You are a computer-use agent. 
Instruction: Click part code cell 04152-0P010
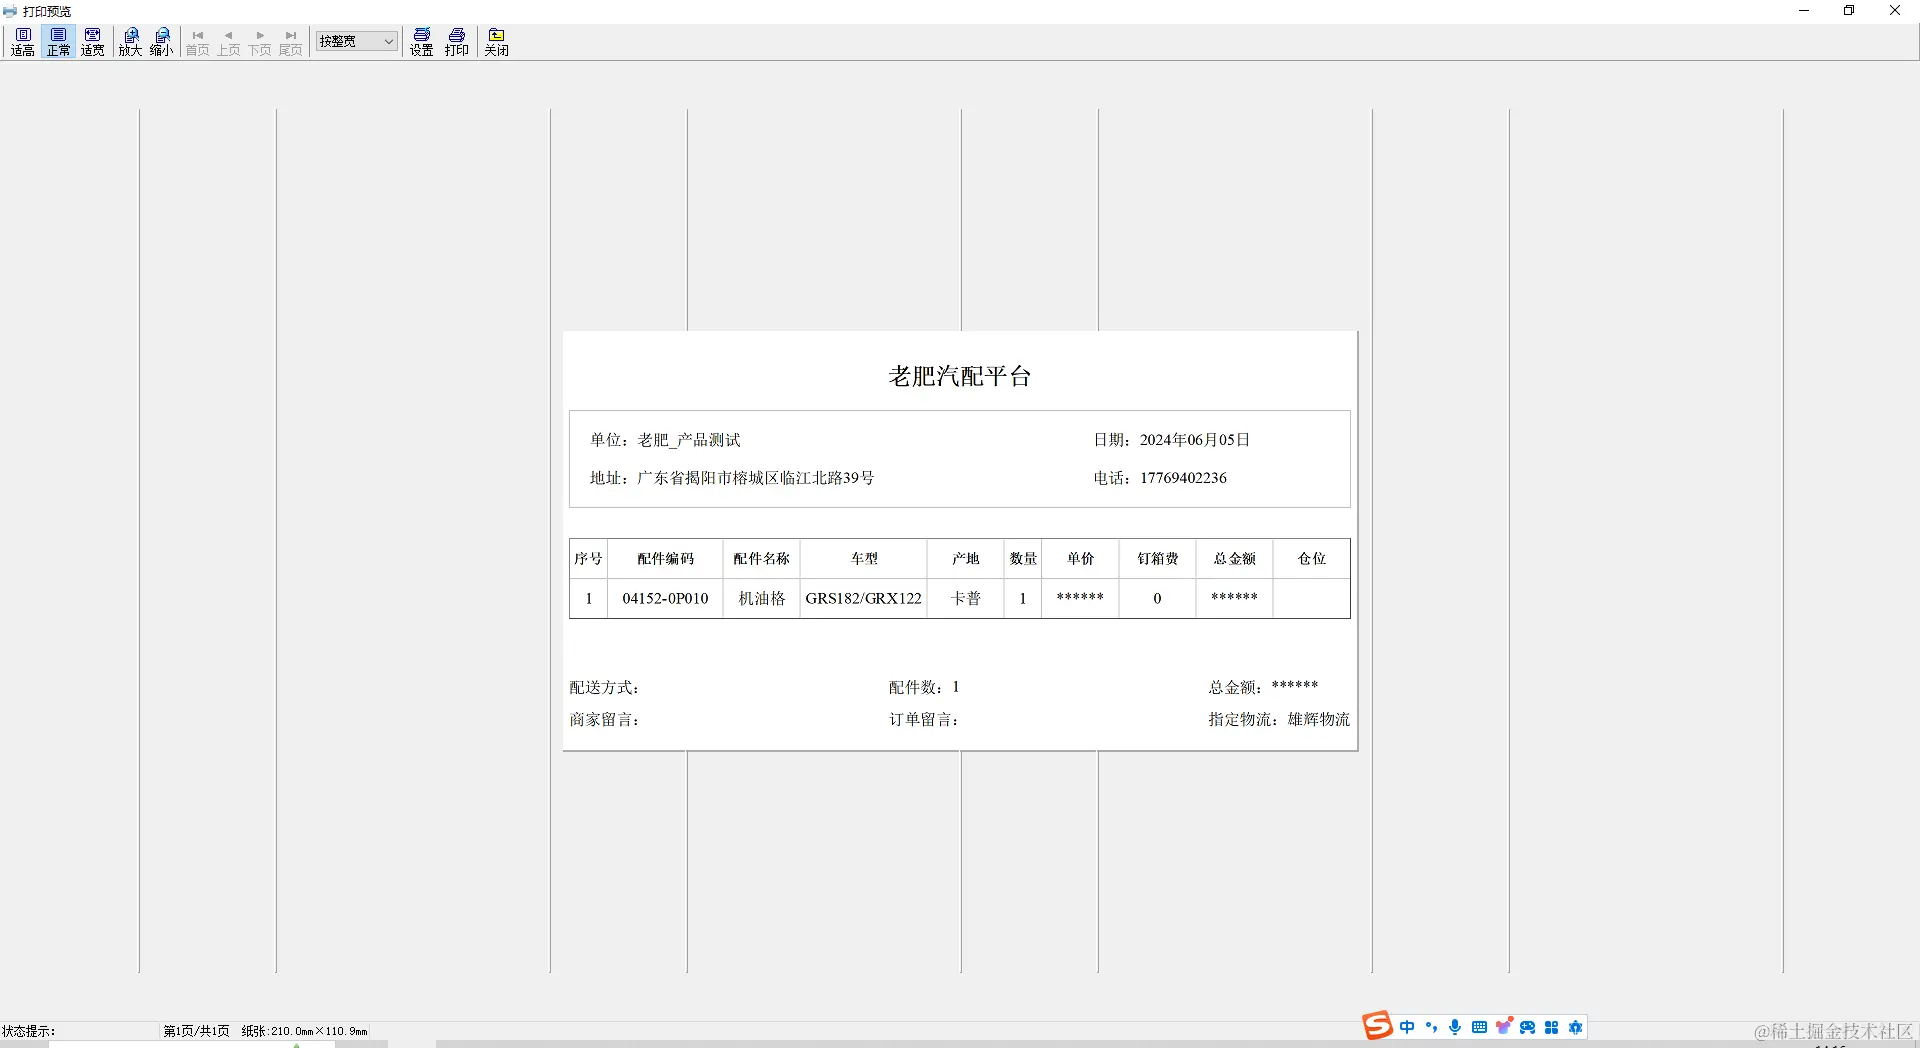click(x=665, y=598)
